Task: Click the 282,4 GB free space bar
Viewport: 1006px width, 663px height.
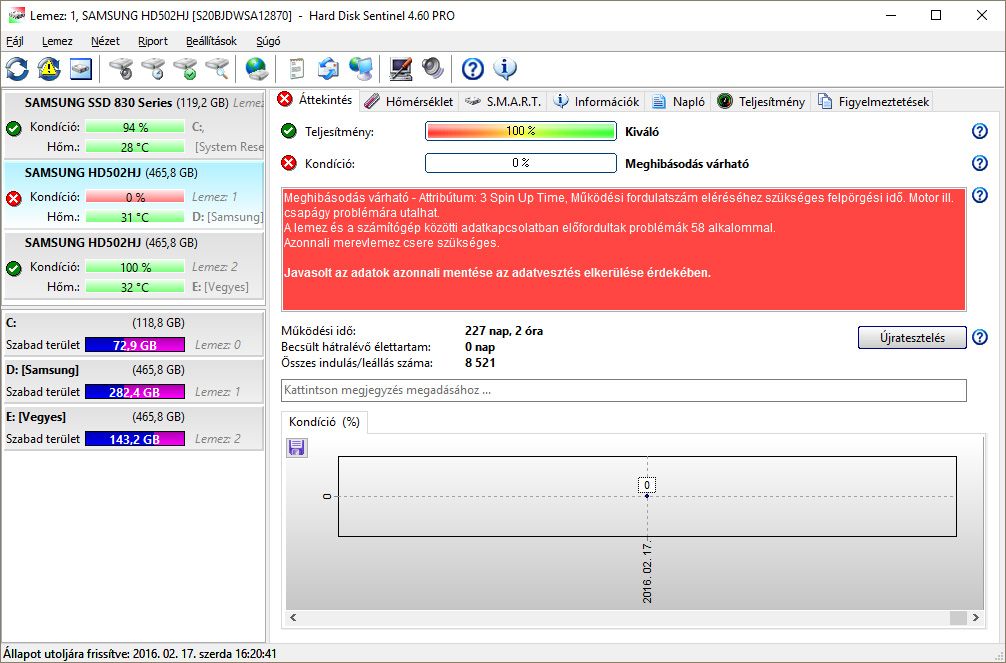Action: pos(135,392)
